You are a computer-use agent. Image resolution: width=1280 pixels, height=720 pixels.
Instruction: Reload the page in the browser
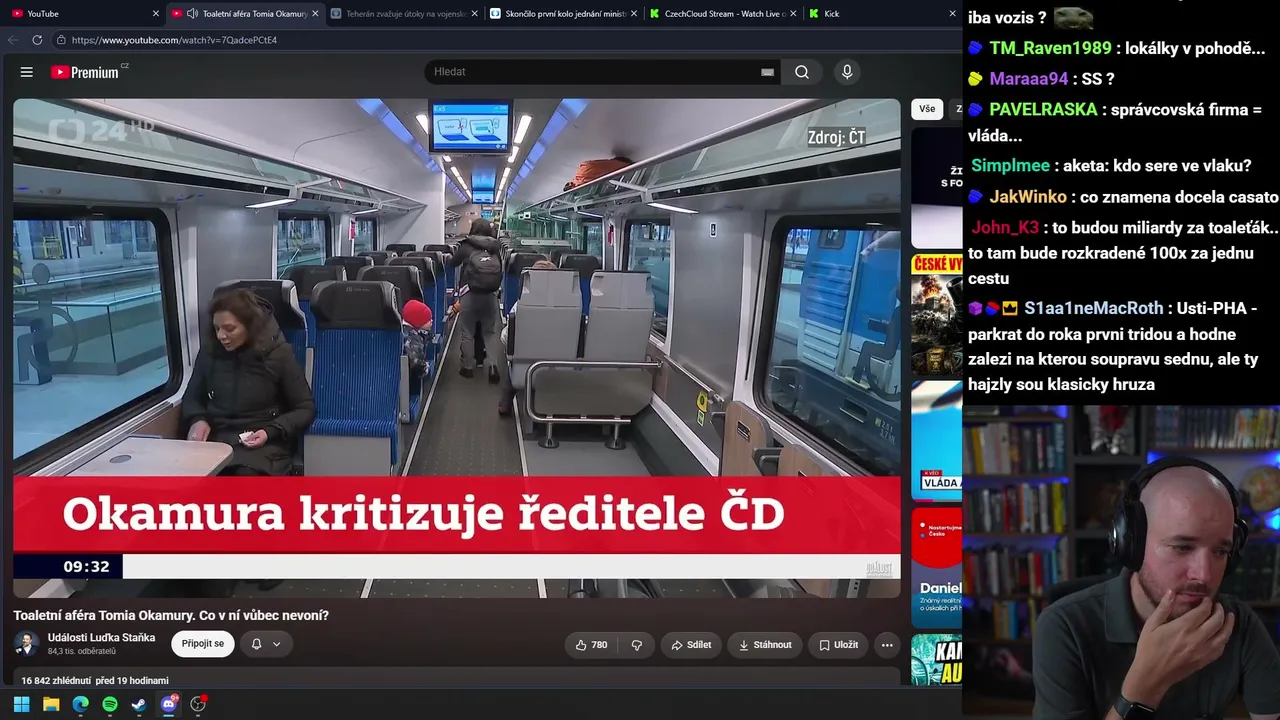coord(37,40)
